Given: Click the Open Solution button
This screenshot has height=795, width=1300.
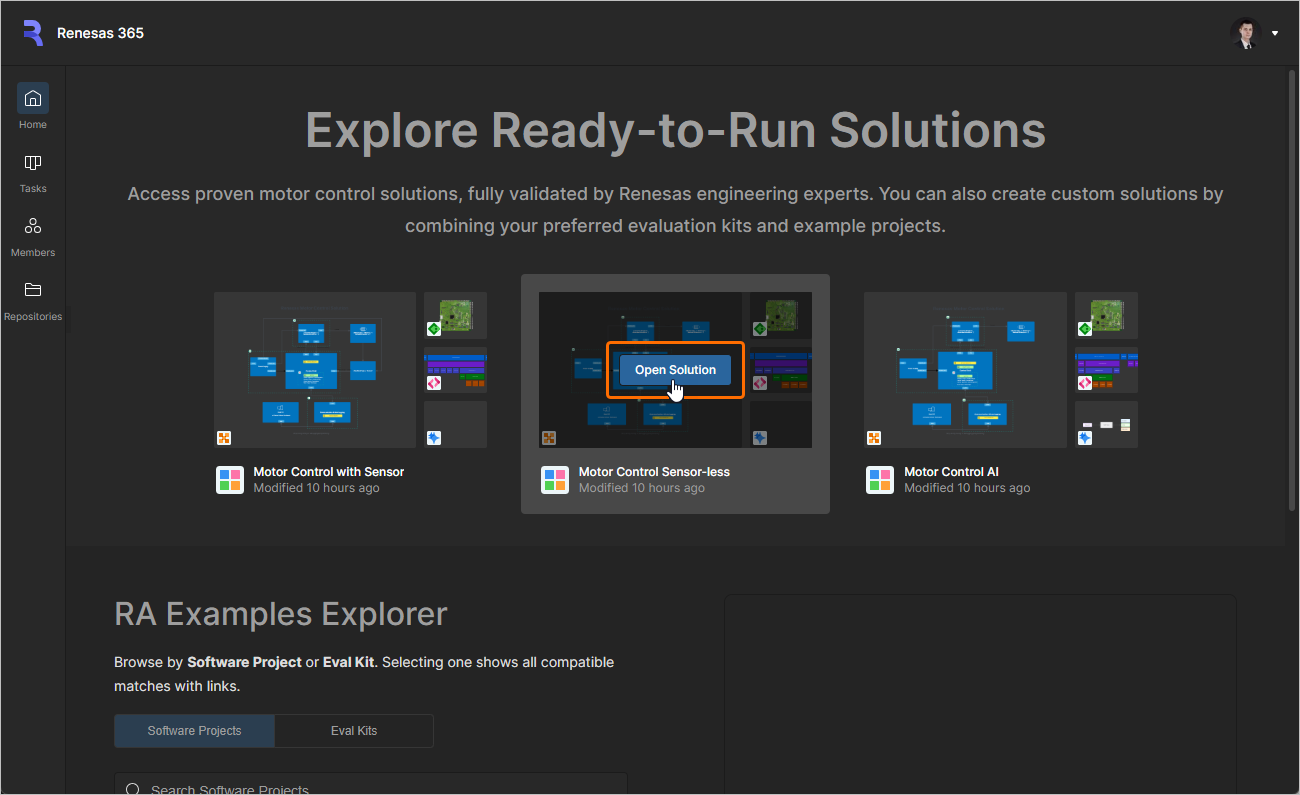Looking at the screenshot, I should [675, 370].
